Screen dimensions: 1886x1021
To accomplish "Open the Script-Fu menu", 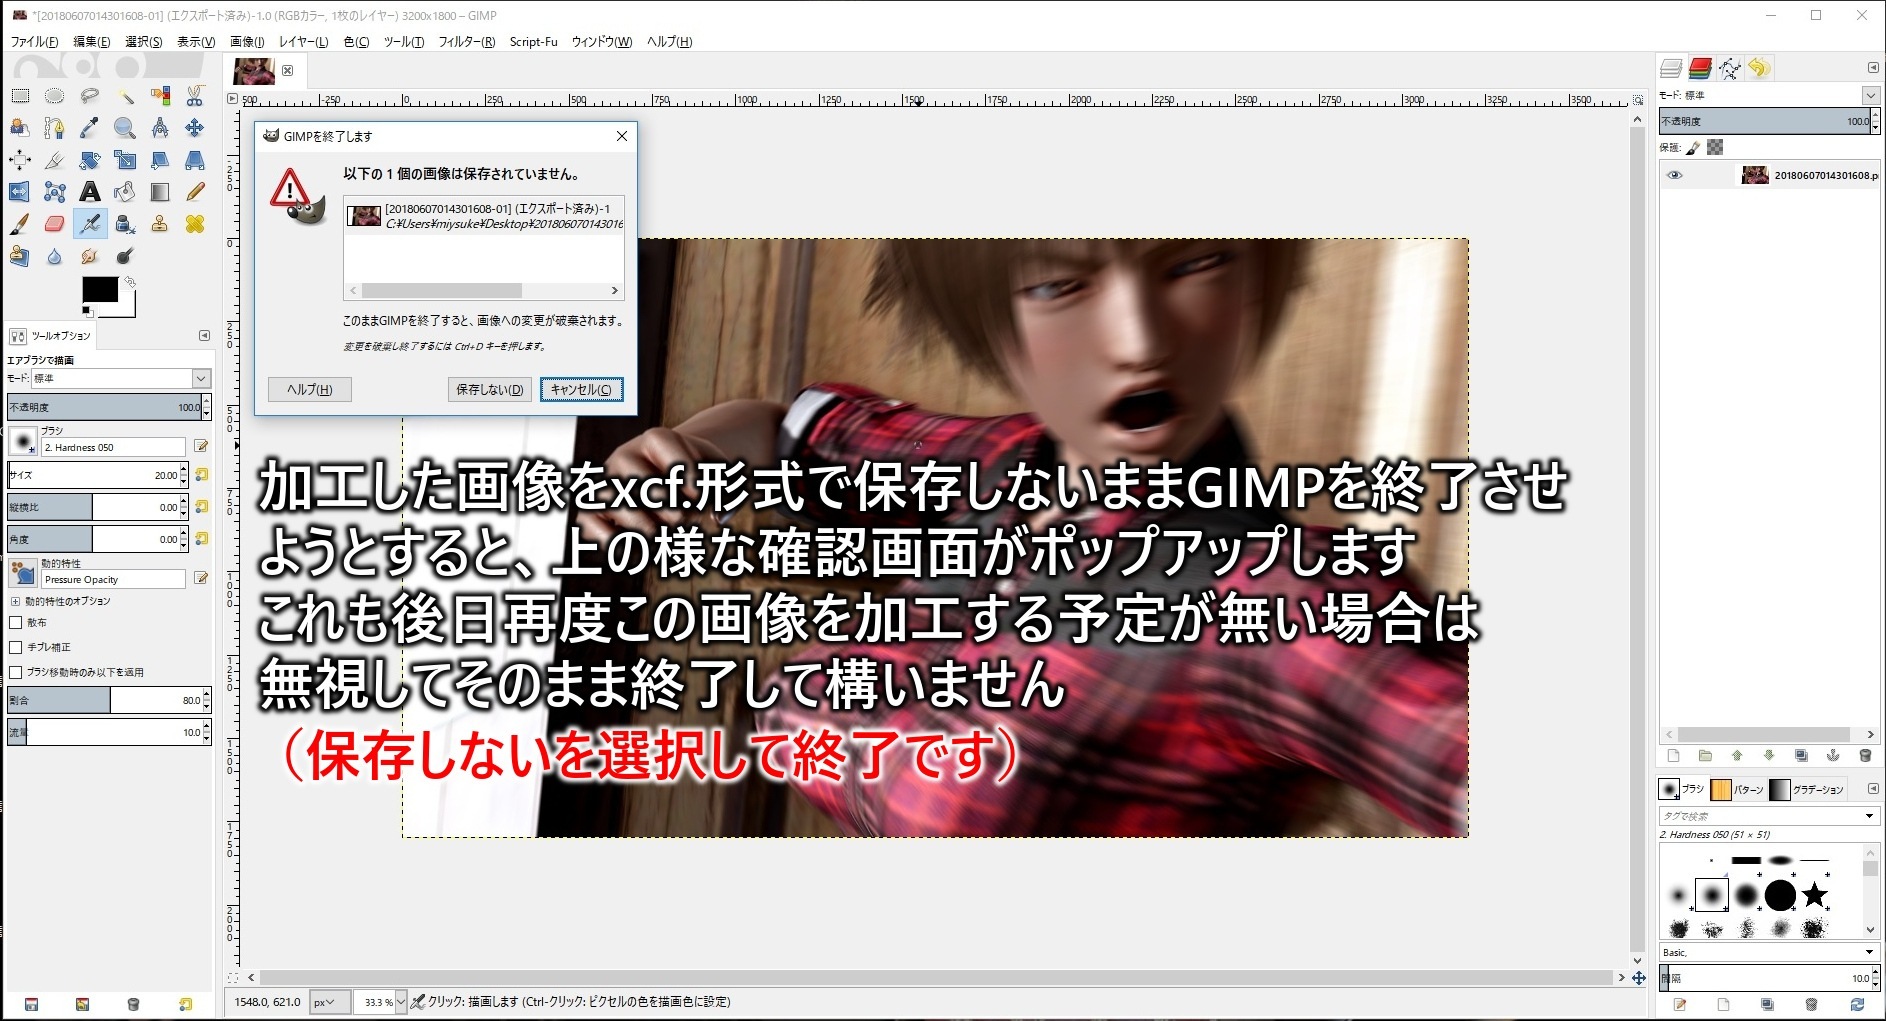I will [533, 42].
